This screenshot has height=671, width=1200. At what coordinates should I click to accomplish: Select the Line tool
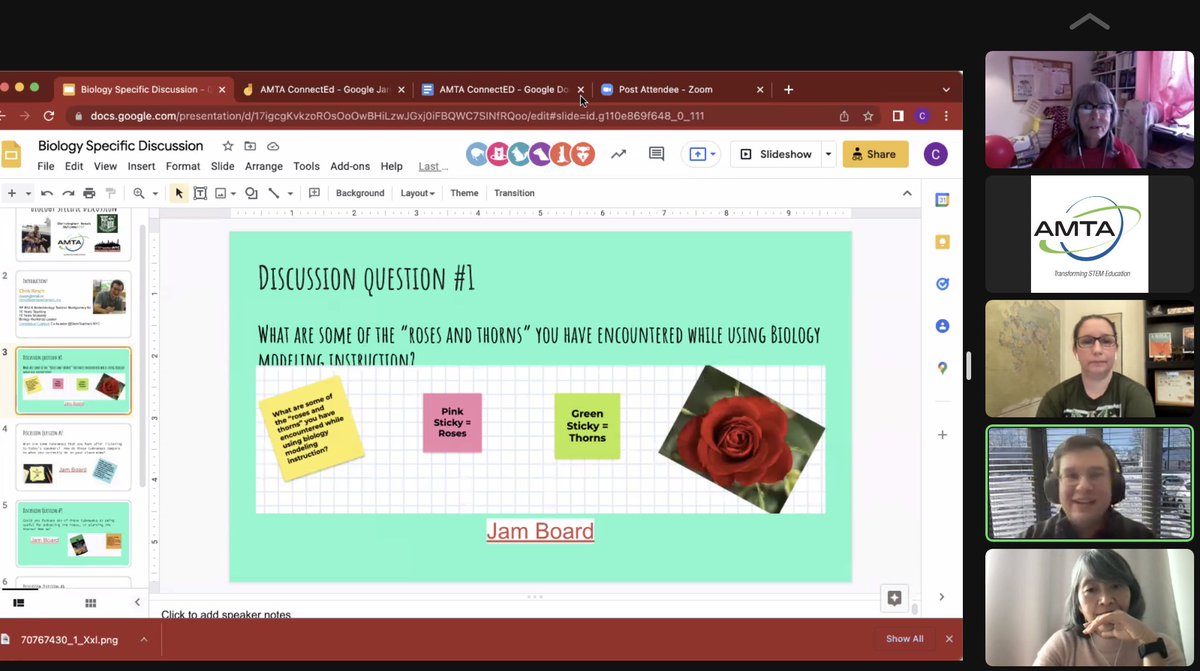click(x=273, y=192)
